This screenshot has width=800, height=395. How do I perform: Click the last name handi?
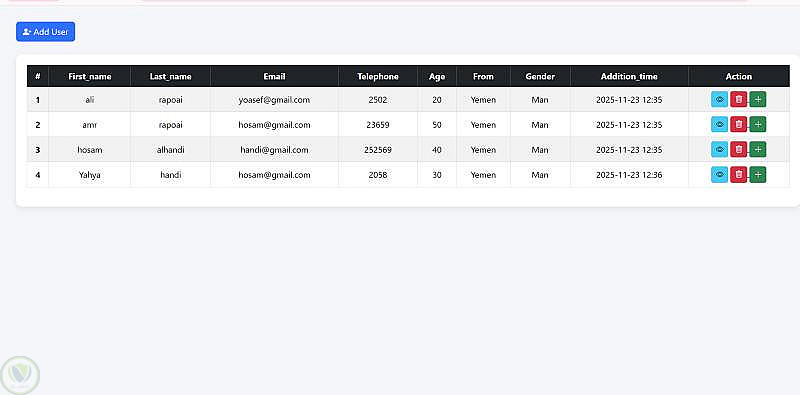[170, 175]
